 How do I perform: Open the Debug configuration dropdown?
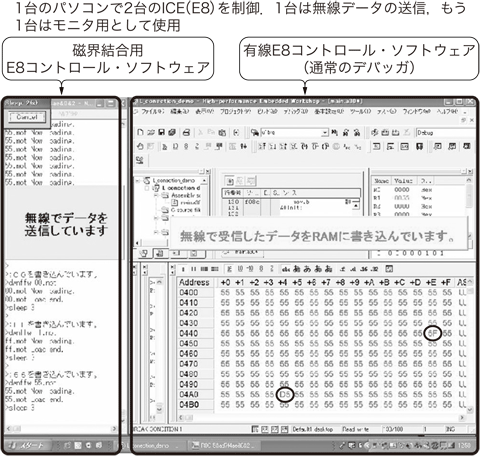446,132
